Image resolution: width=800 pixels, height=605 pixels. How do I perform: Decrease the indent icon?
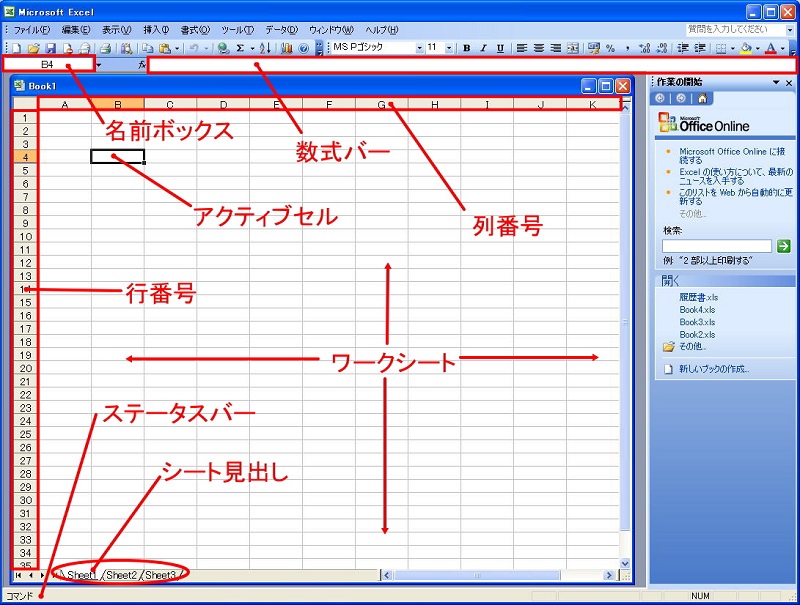click(x=683, y=48)
